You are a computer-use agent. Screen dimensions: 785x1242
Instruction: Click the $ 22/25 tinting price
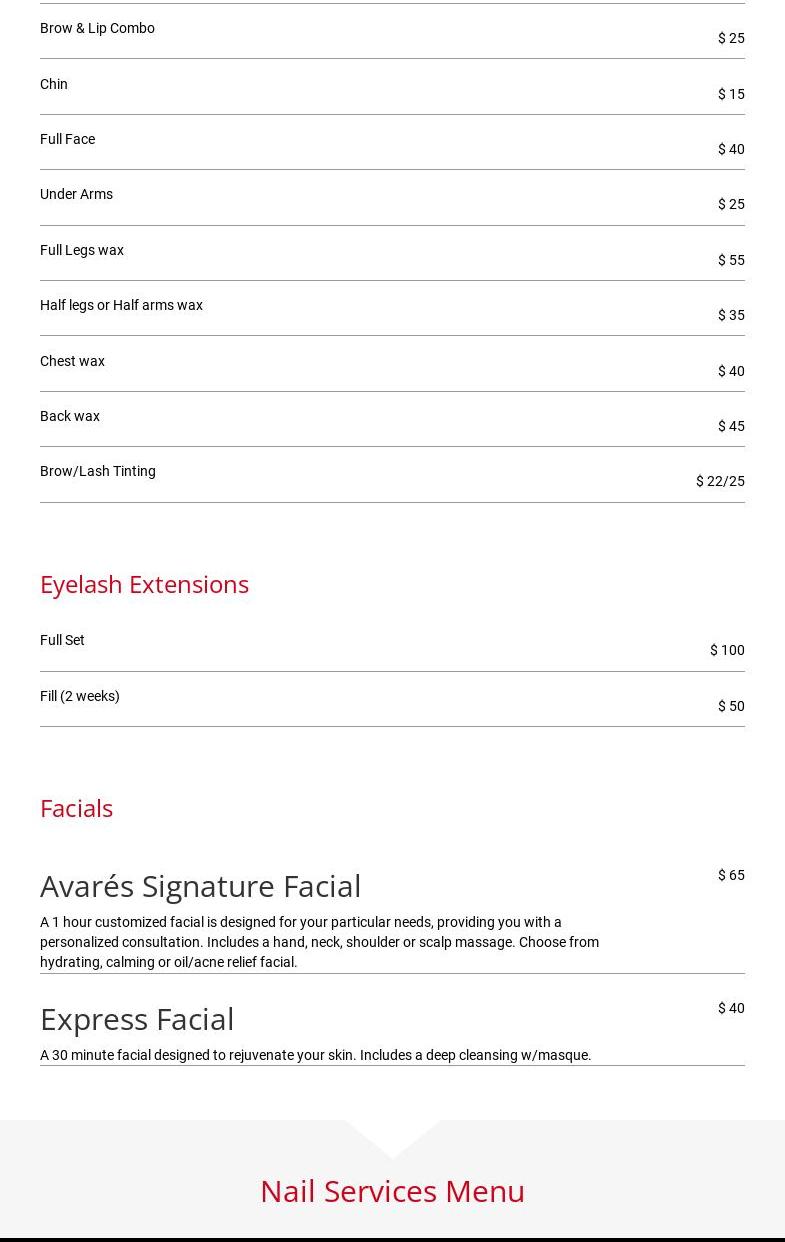(720, 481)
